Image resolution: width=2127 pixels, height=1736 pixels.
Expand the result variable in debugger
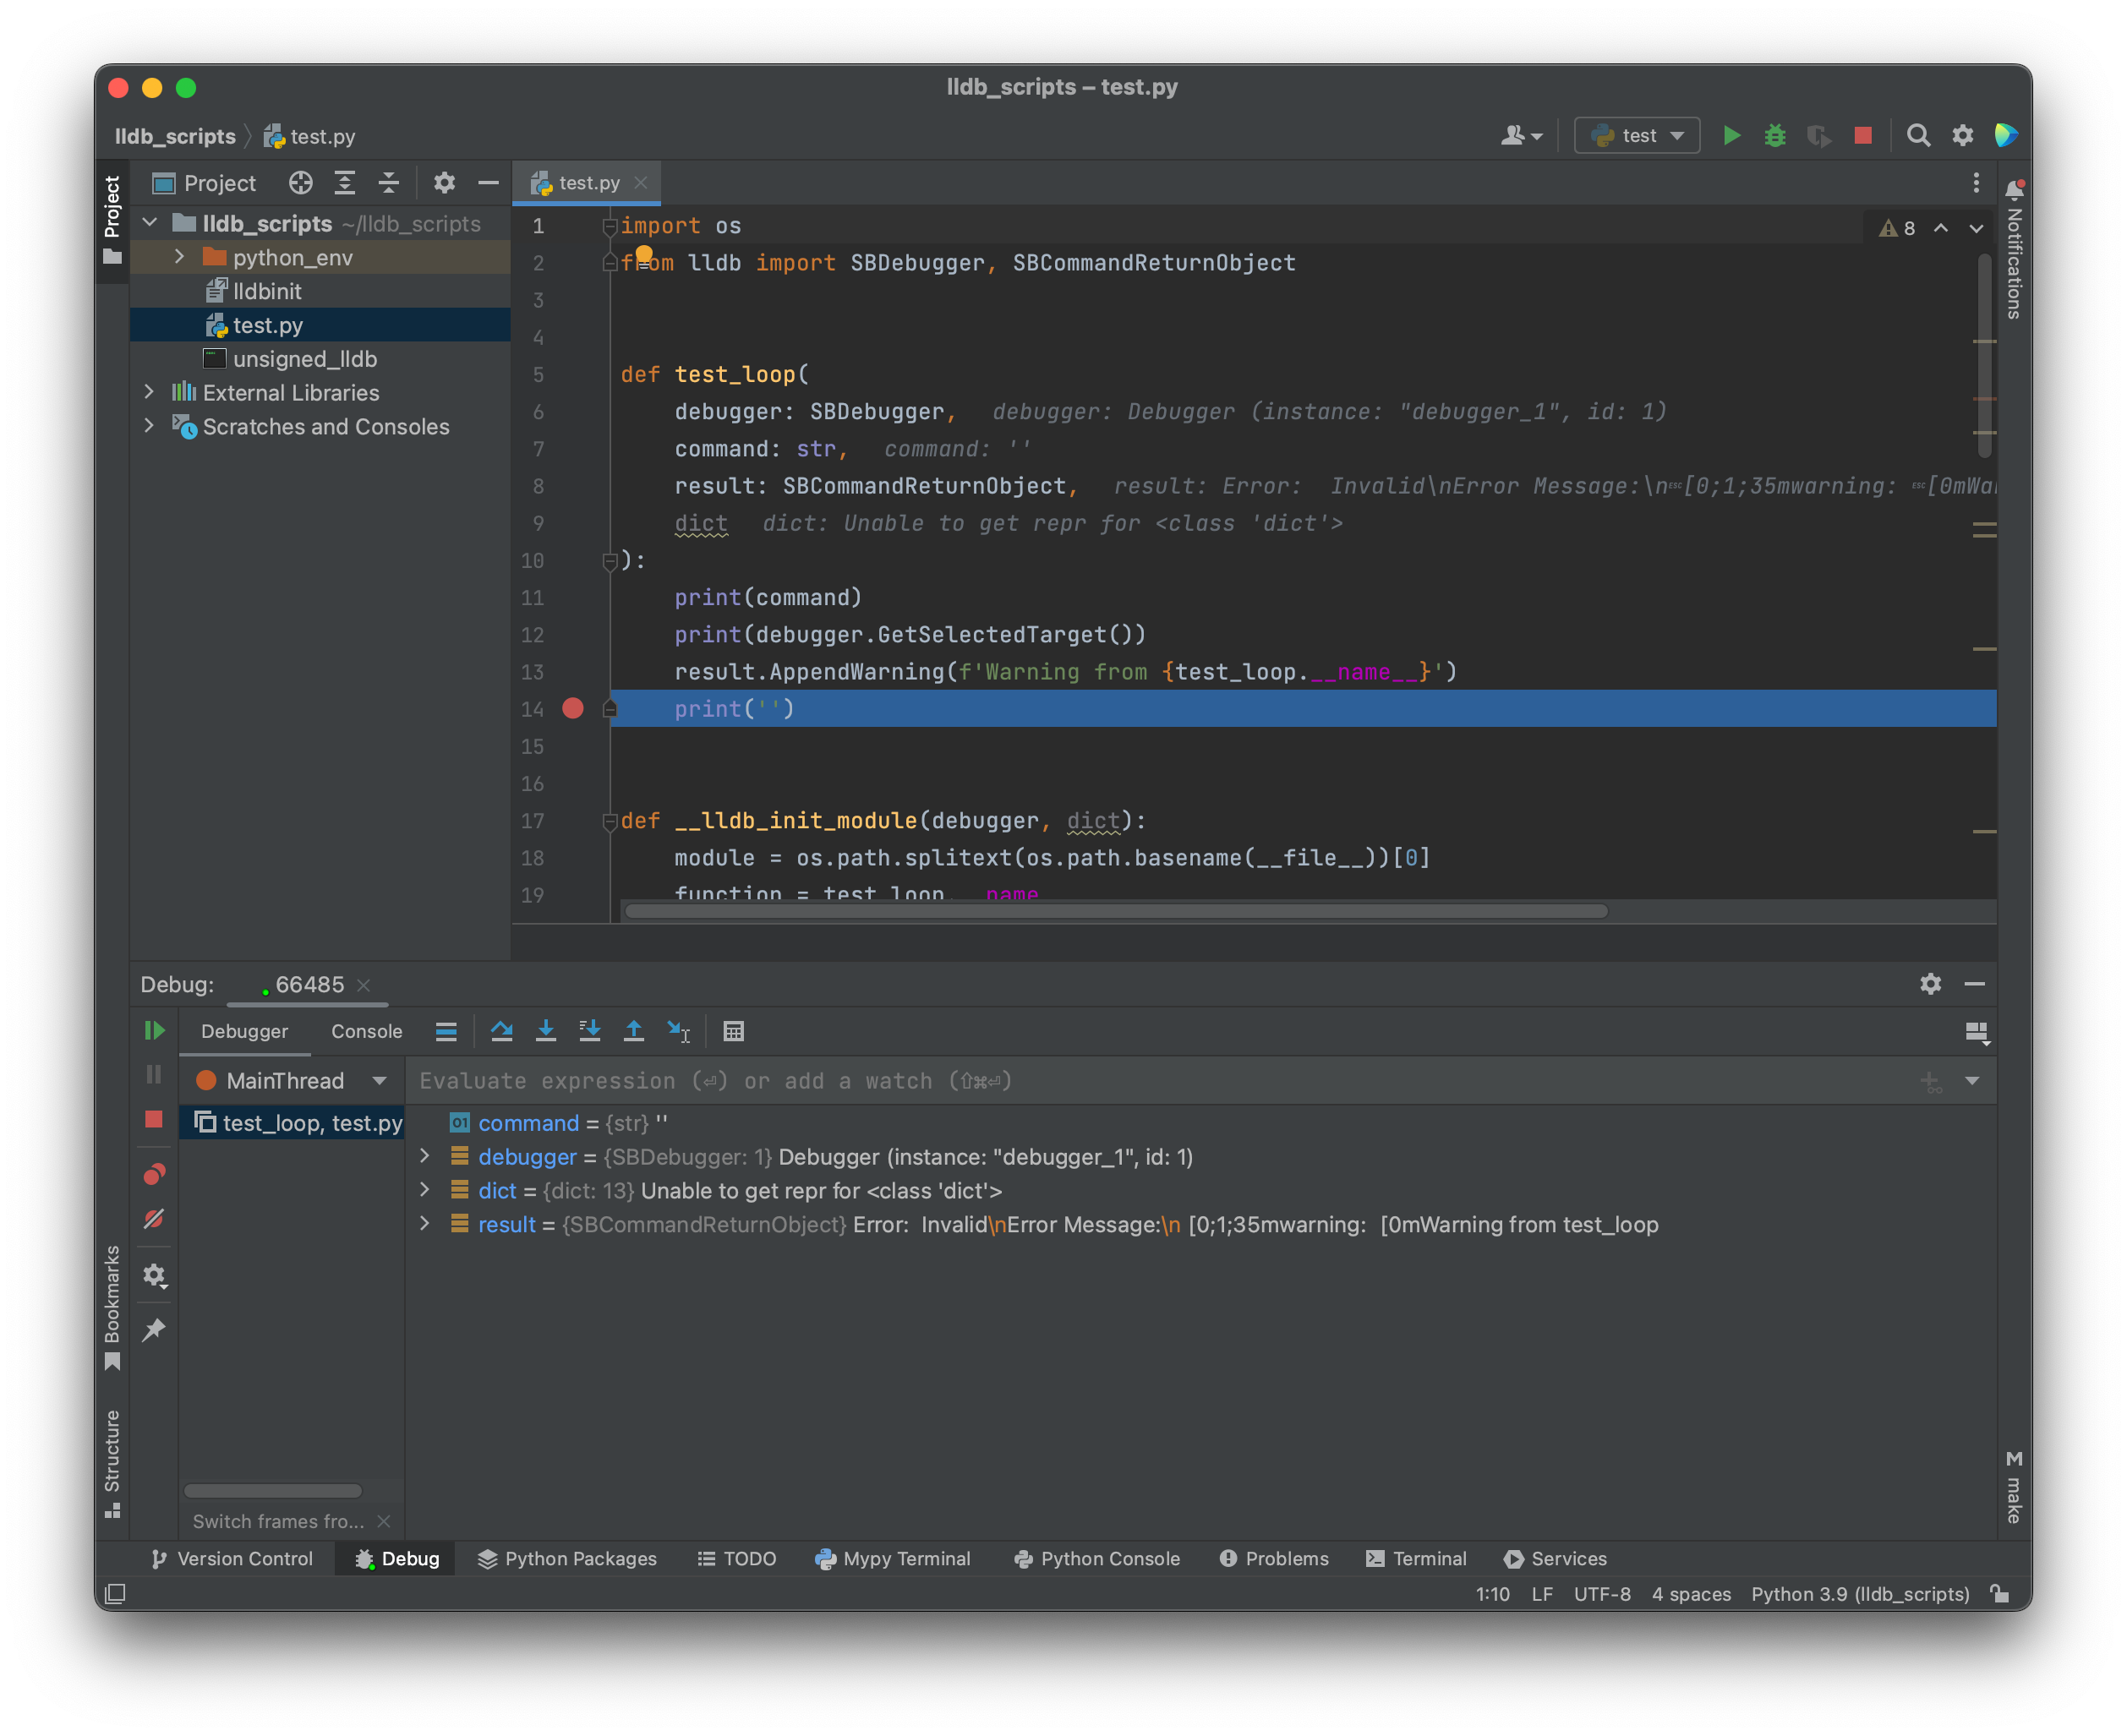(424, 1224)
